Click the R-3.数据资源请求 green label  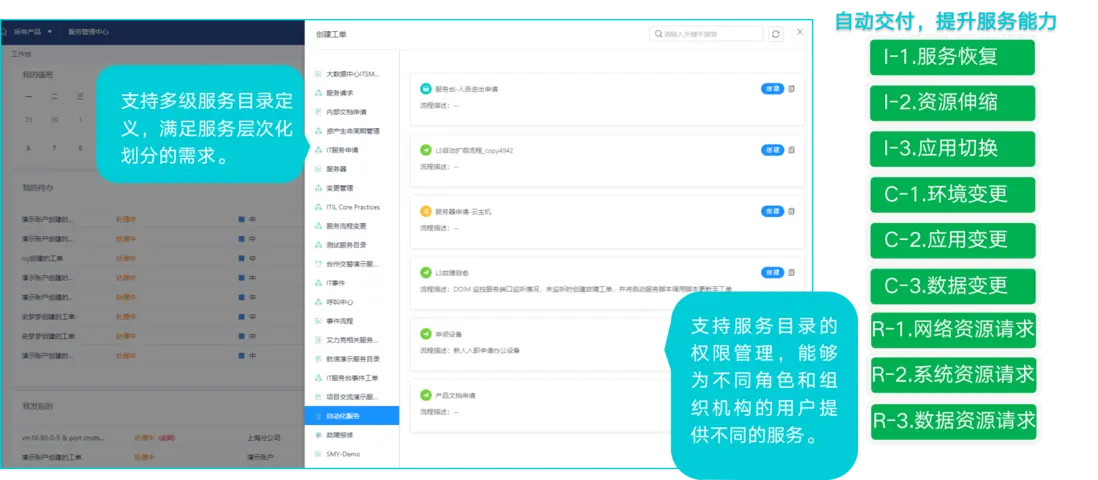(953, 421)
